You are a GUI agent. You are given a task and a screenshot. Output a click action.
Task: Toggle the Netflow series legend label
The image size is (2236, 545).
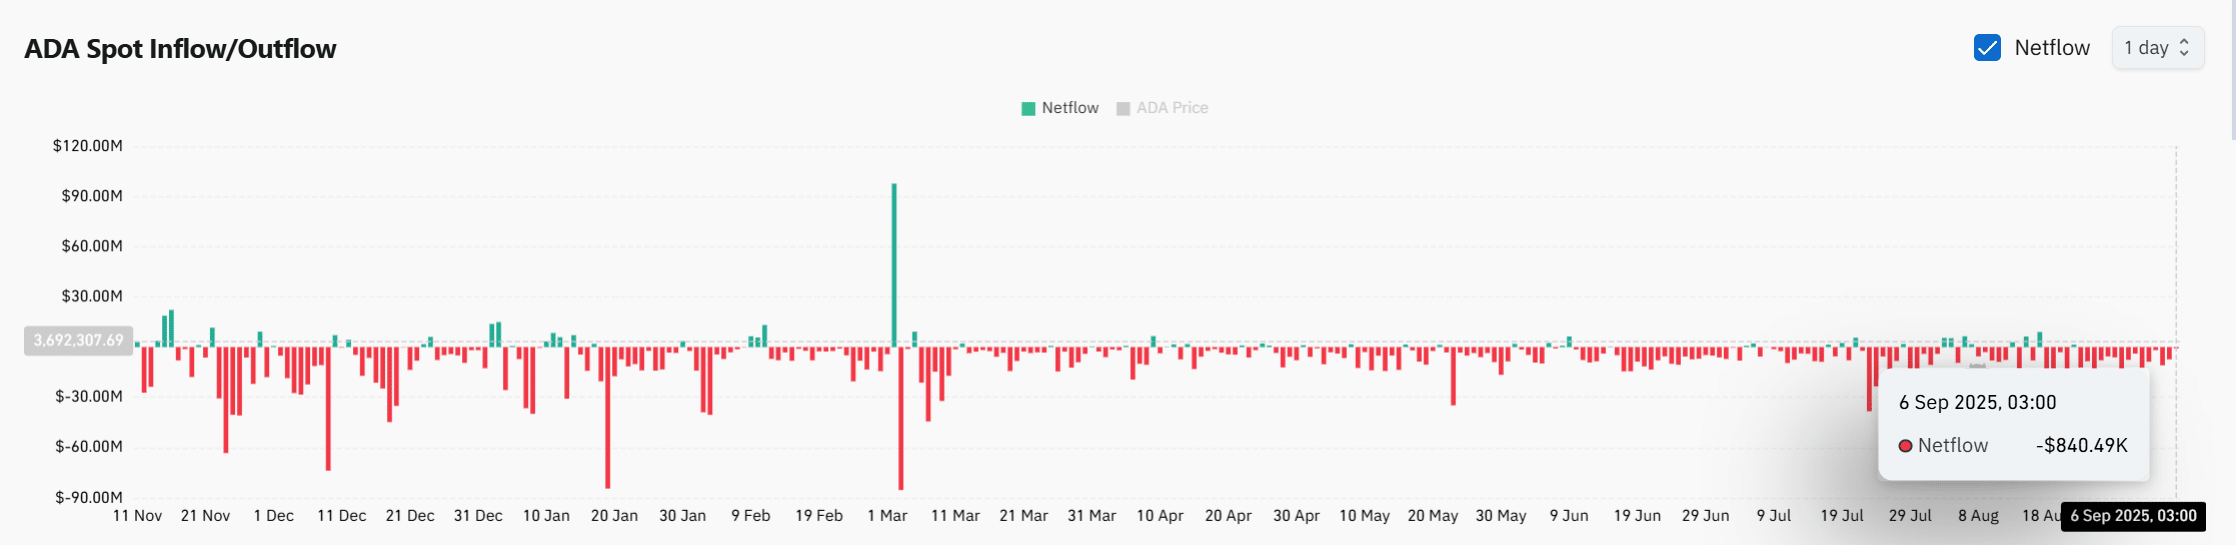pyautogui.click(x=1070, y=108)
